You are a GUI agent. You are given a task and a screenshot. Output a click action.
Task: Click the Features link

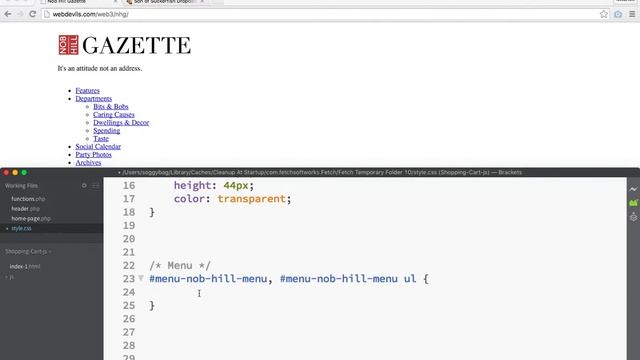pos(87,91)
